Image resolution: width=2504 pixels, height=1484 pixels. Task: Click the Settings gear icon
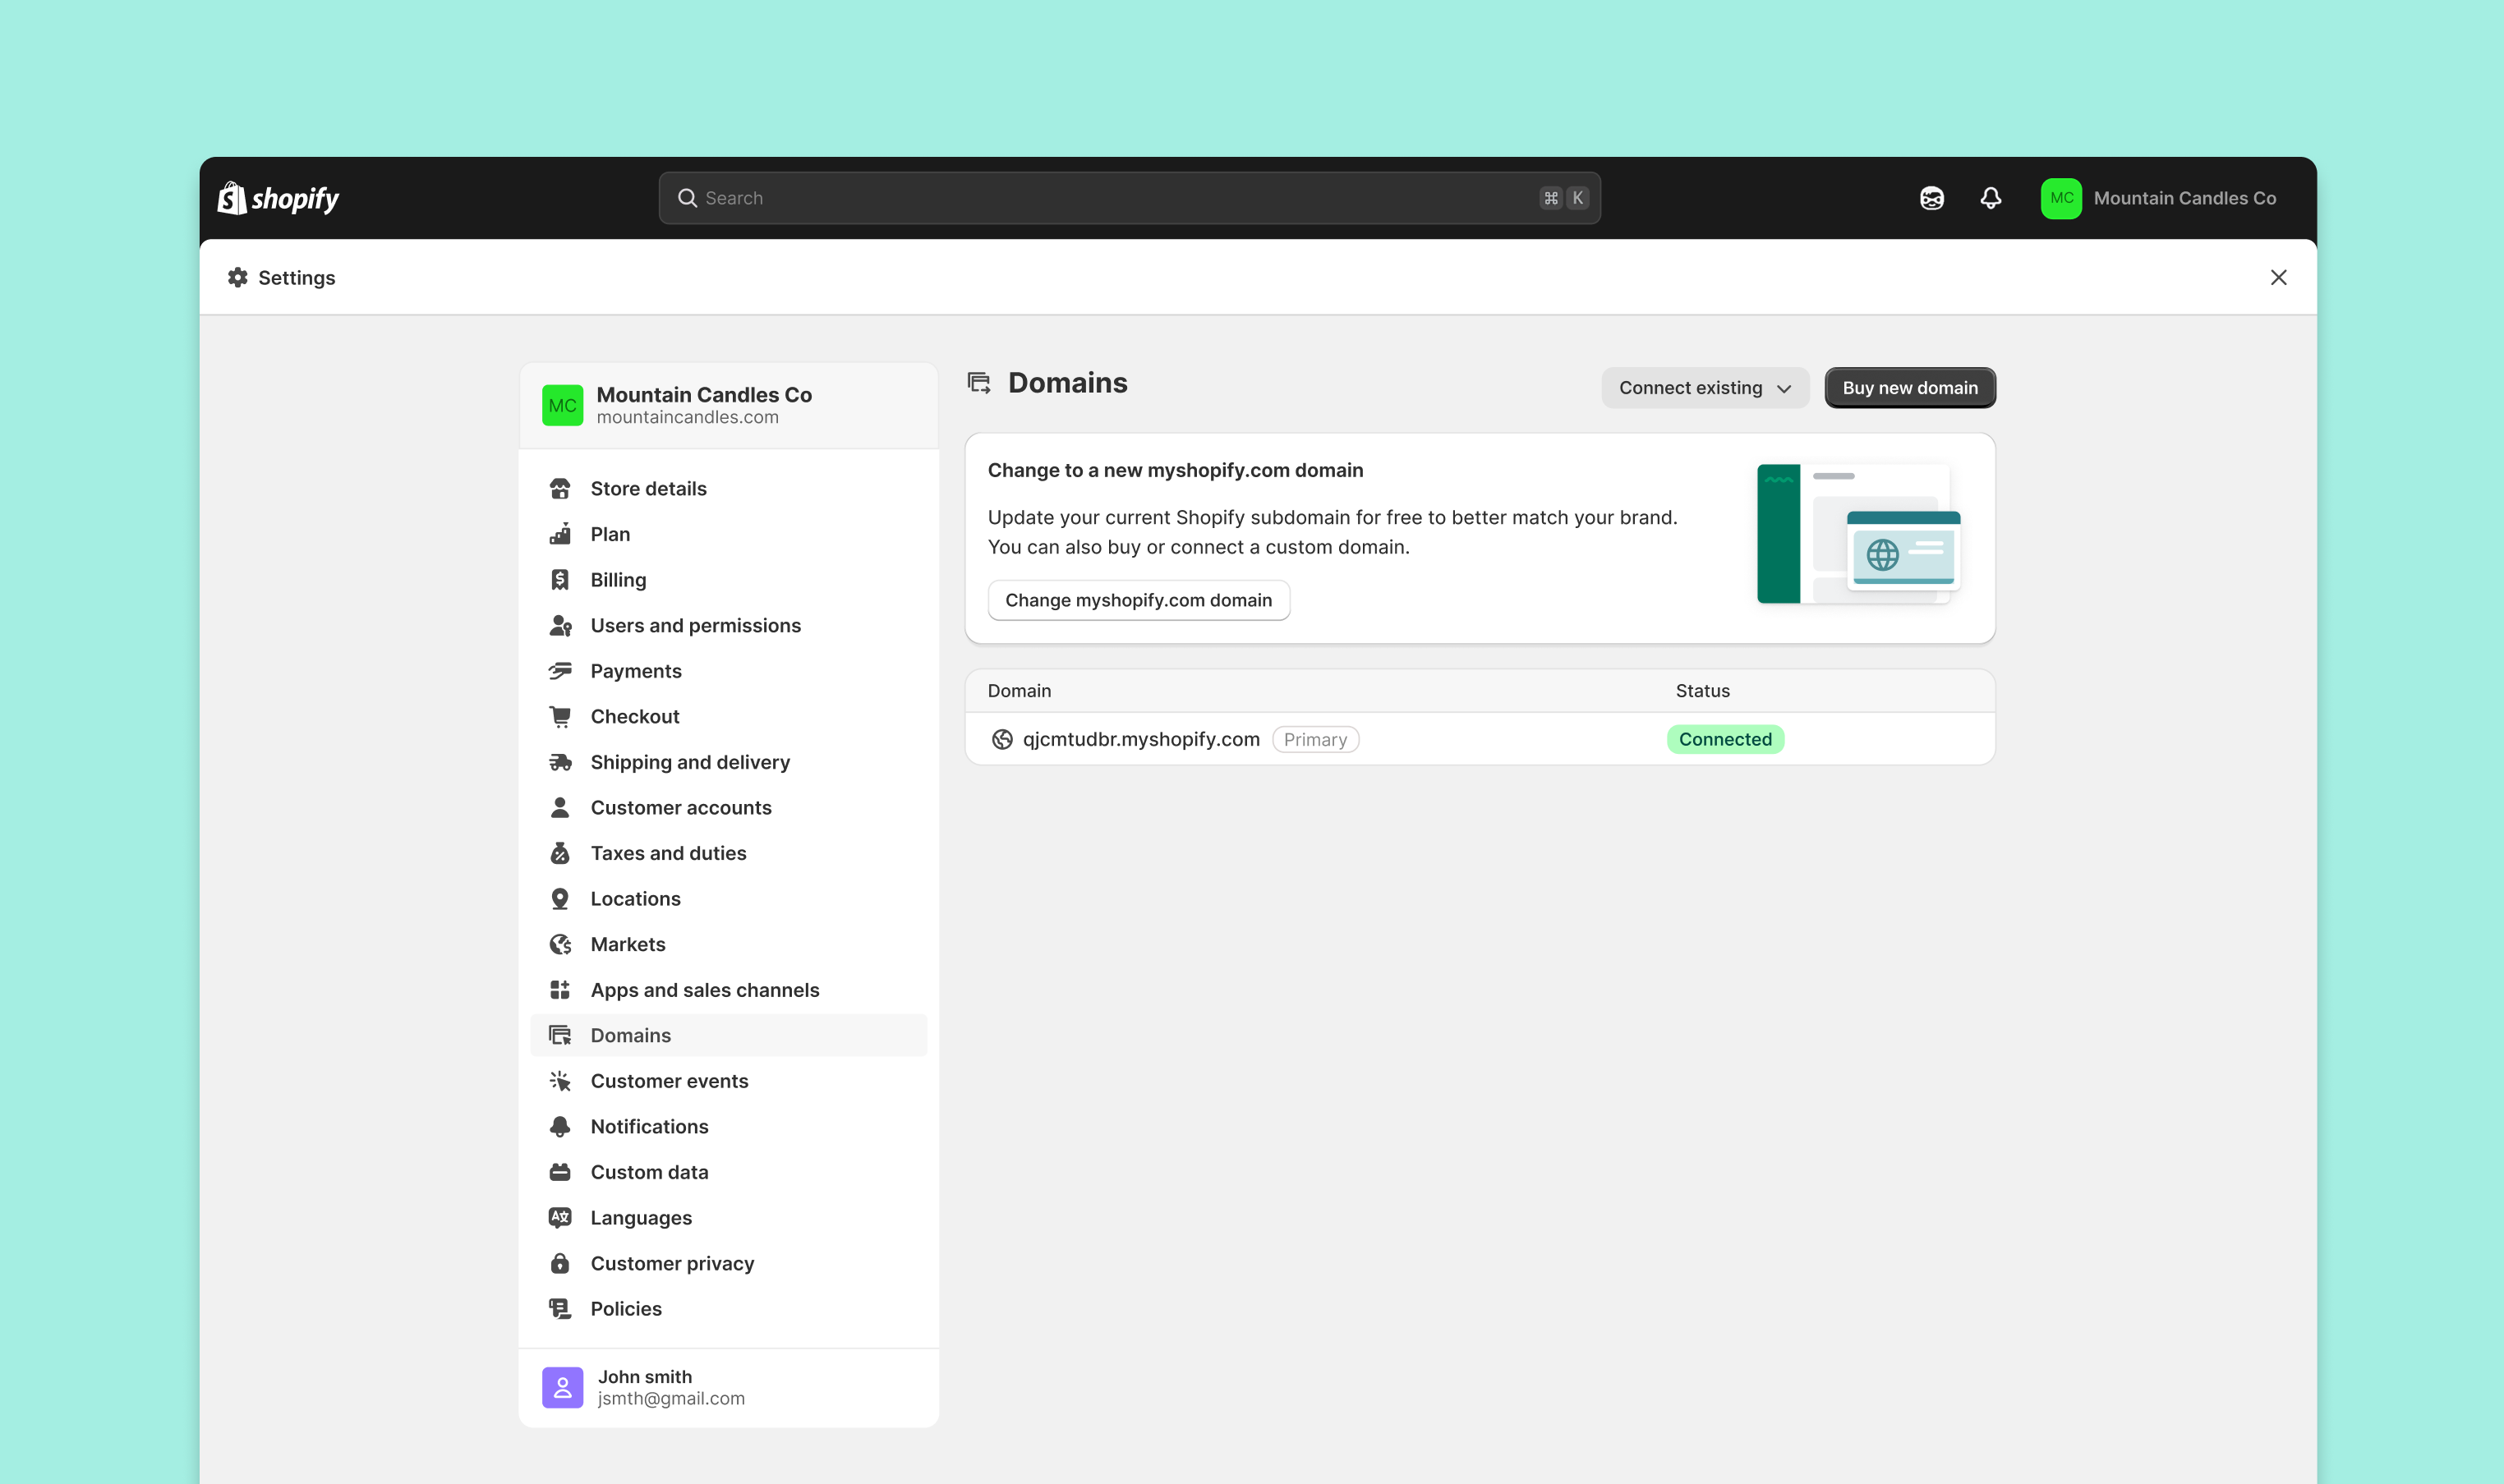(x=237, y=277)
